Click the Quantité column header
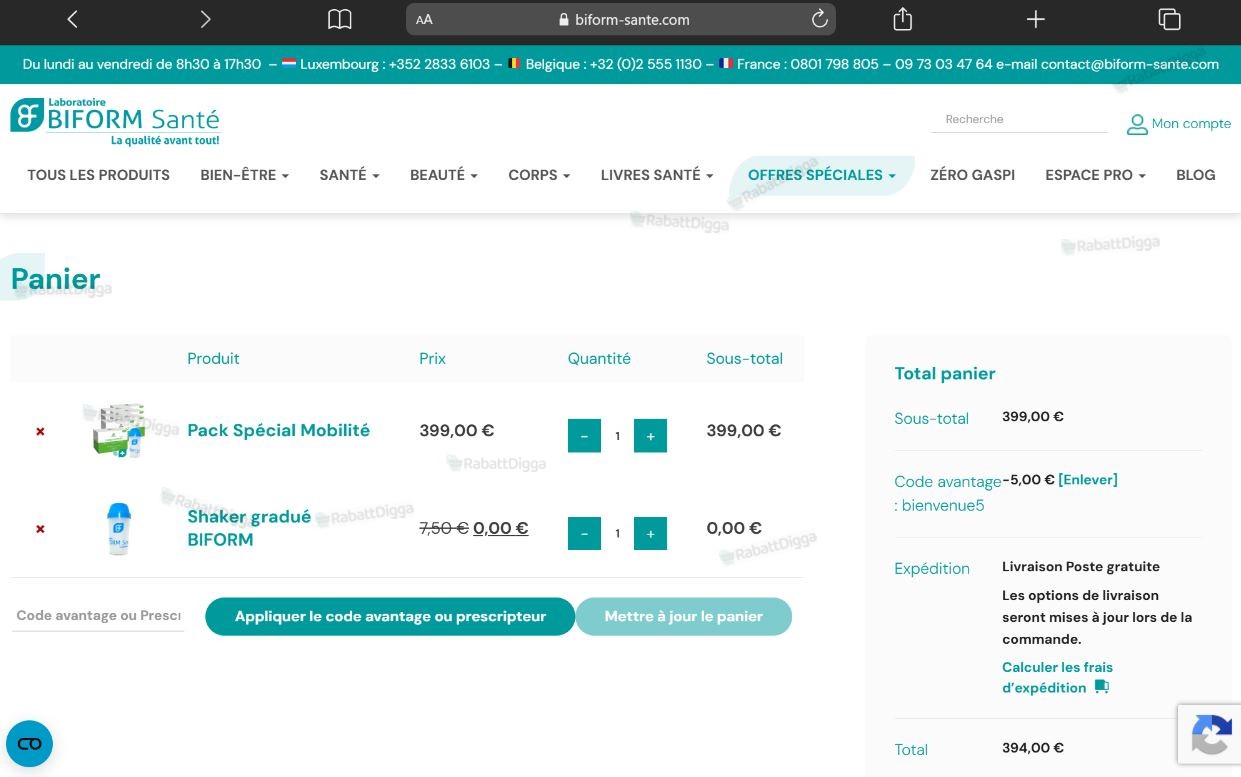This screenshot has height=777, width=1241. tap(599, 359)
